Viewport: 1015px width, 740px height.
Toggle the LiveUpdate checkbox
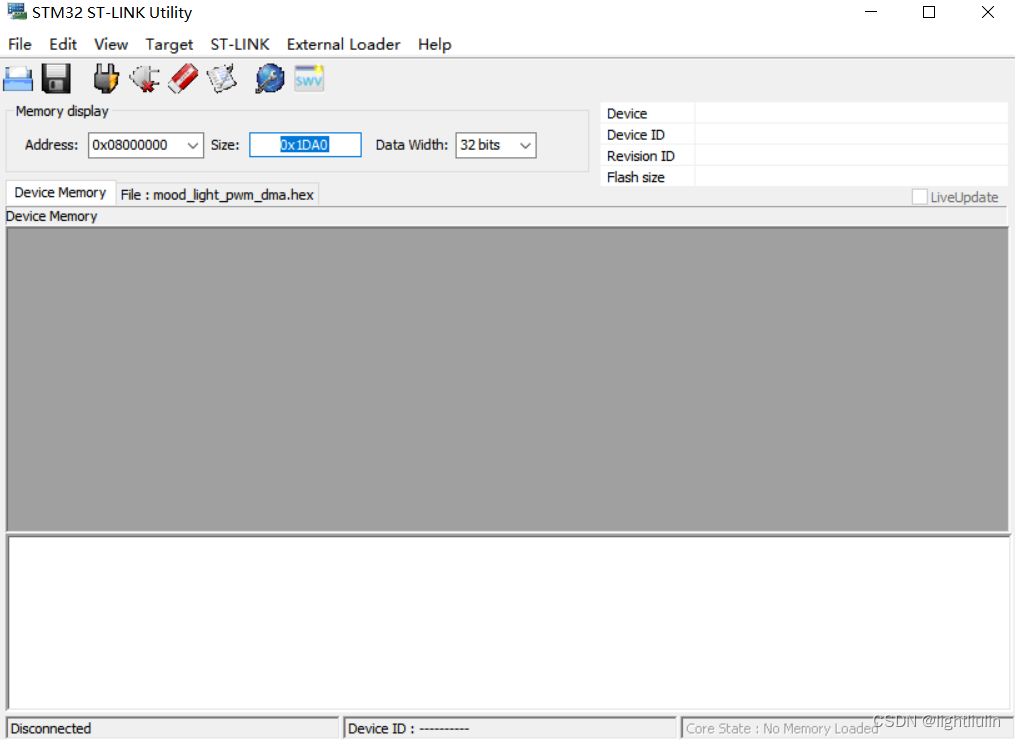click(919, 197)
